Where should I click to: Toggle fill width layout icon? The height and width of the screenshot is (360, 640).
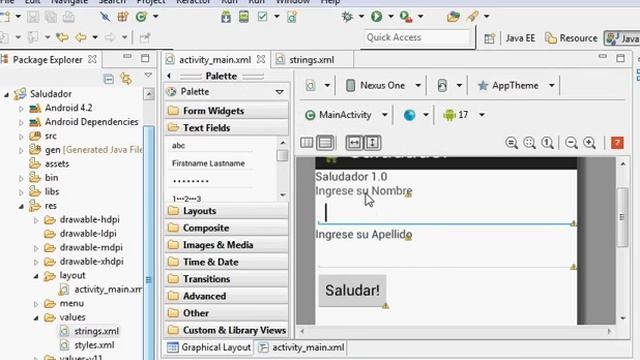click(x=354, y=143)
